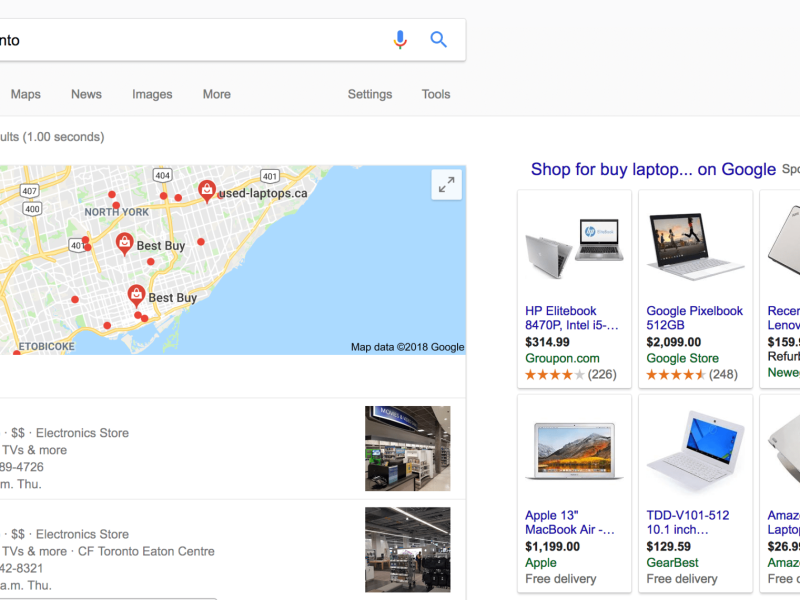Click the Google Pixelbook product image
This screenshot has height=600, width=800.
point(695,246)
